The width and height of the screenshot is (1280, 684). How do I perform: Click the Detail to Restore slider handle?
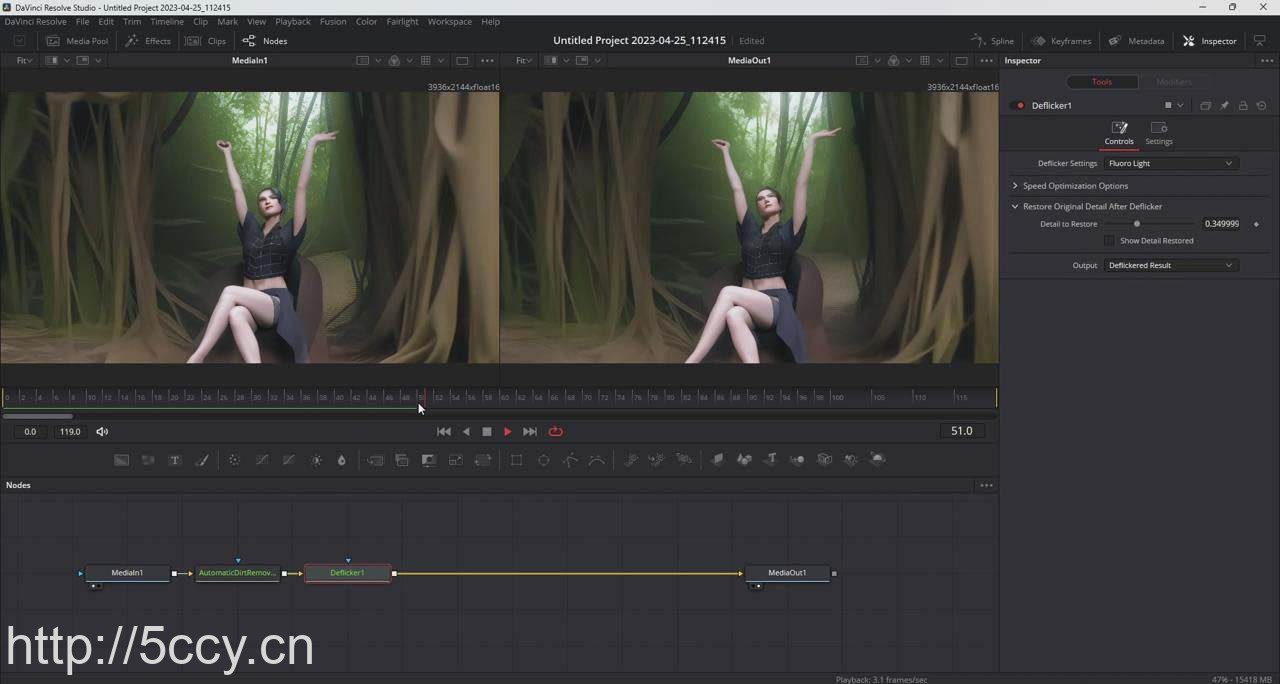tap(1137, 224)
